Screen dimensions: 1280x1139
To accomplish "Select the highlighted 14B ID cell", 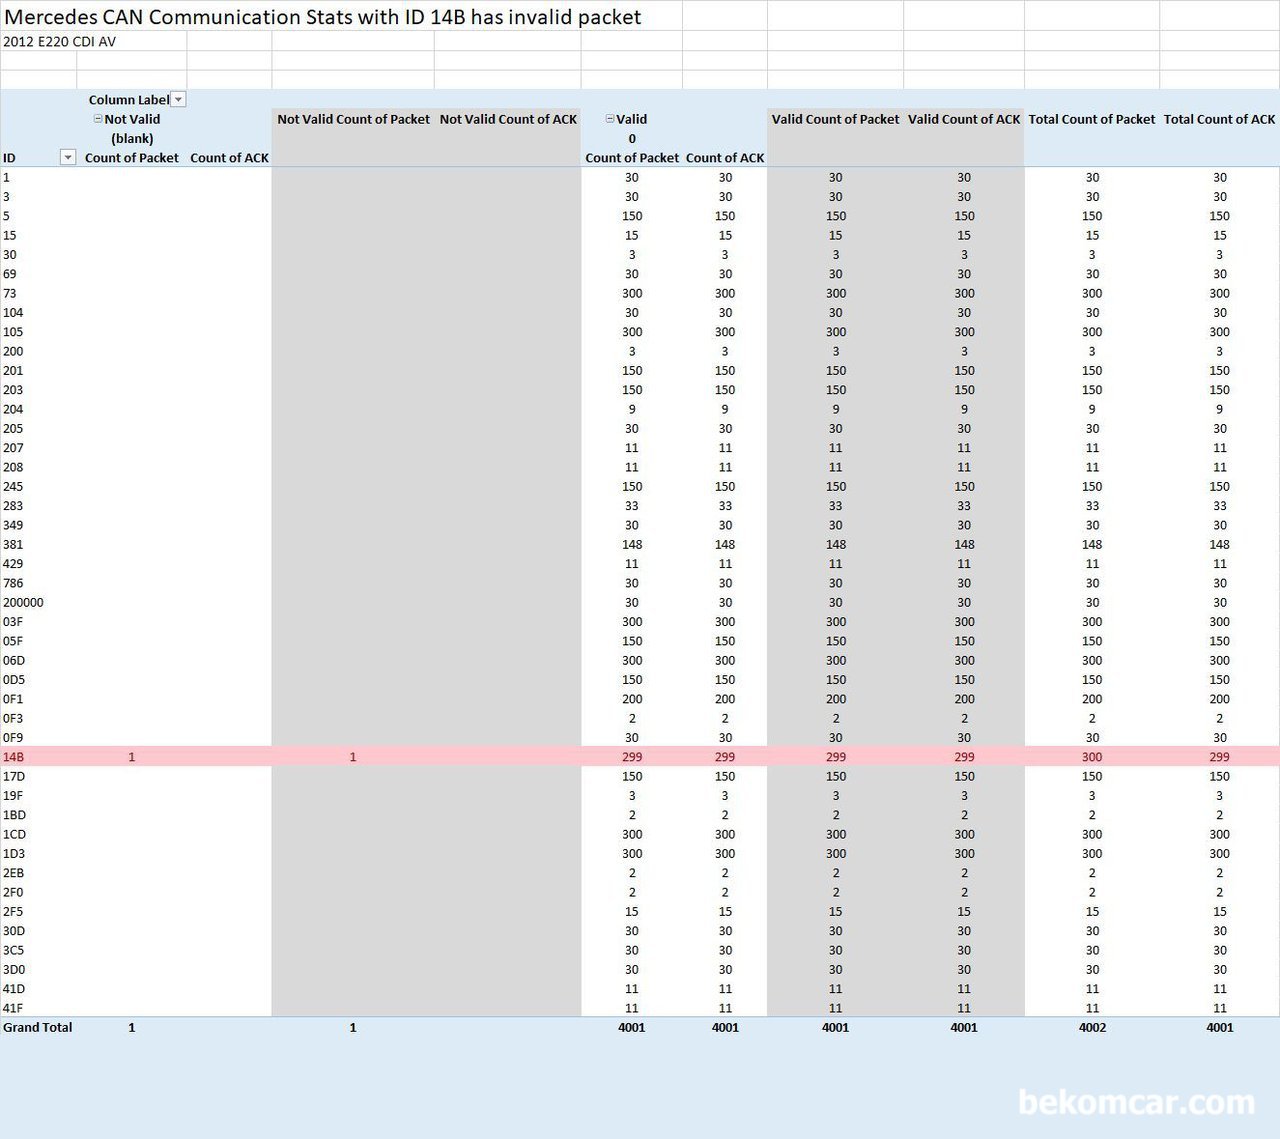I will point(14,757).
